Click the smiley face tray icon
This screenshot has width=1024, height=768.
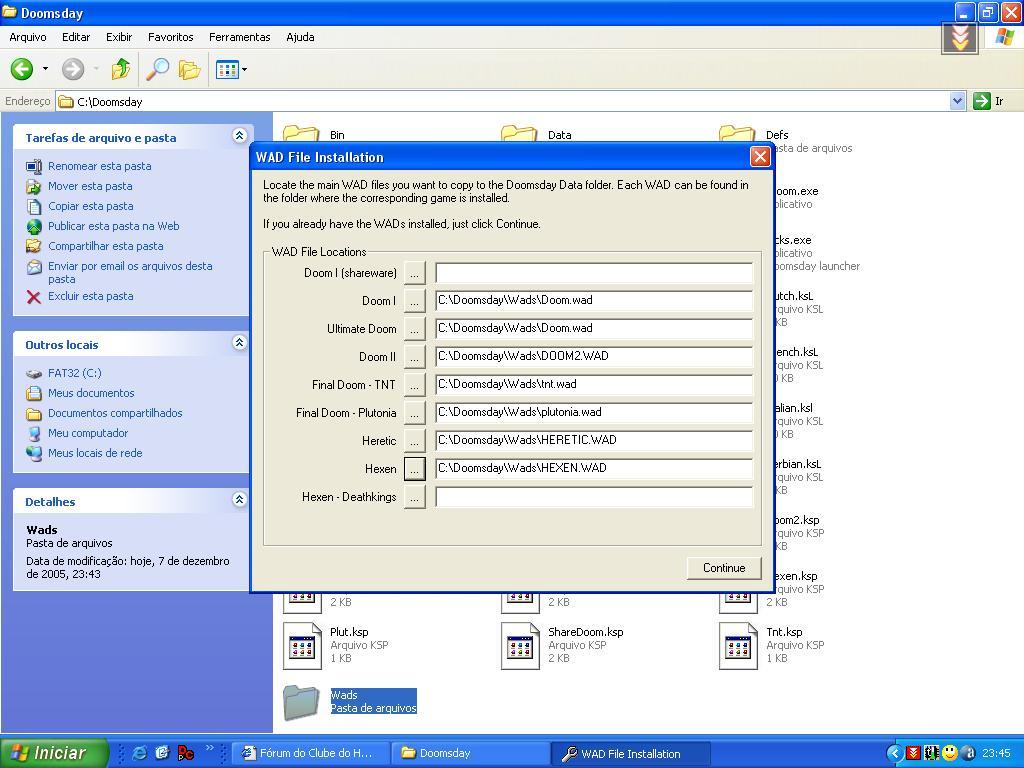pos(950,753)
